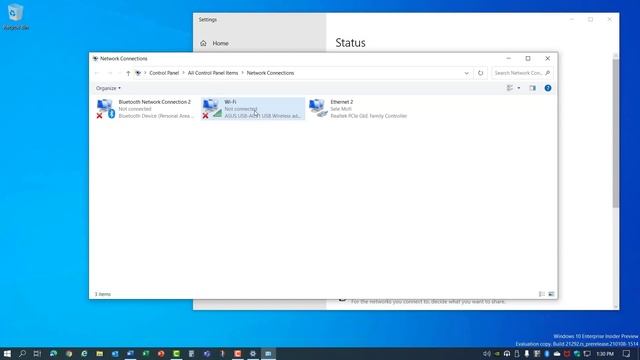Open the view options dropdown arrow
This screenshot has width=640, height=360.
(519, 88)
